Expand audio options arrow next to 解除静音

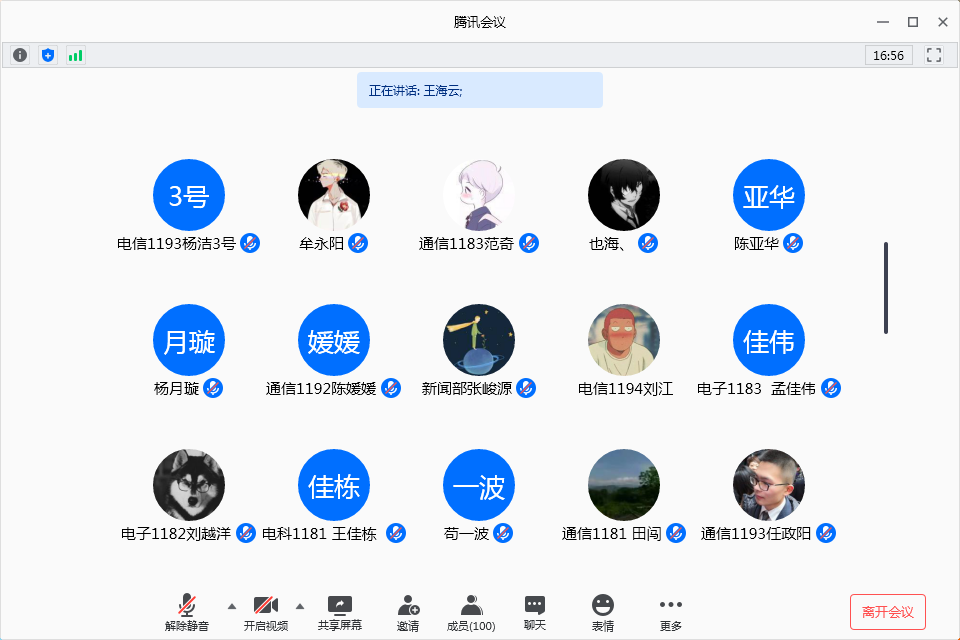[232, 606]
